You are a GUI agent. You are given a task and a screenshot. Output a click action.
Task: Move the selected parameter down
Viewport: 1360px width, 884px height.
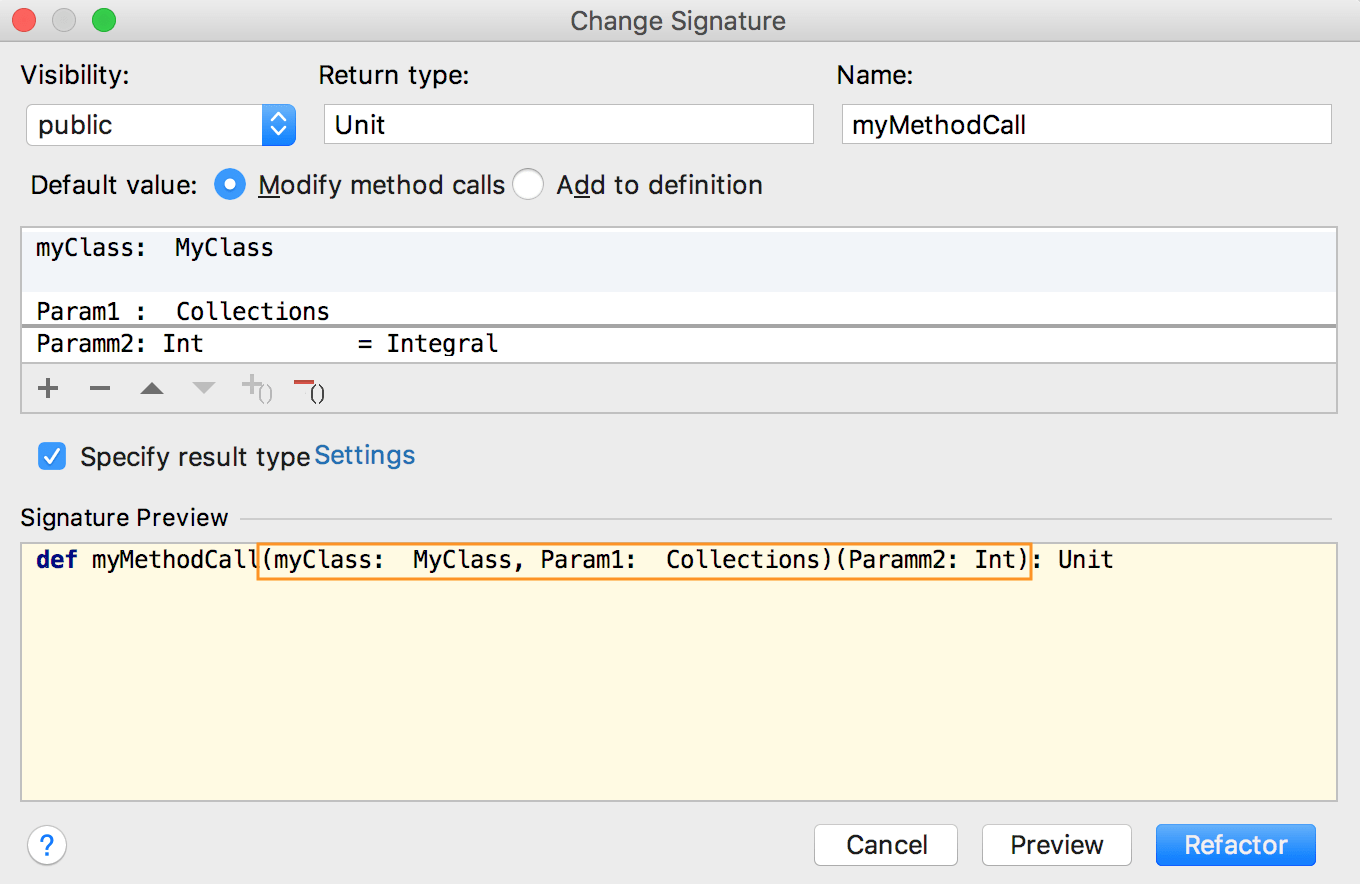pyautogui.click(x=203, y=388)
